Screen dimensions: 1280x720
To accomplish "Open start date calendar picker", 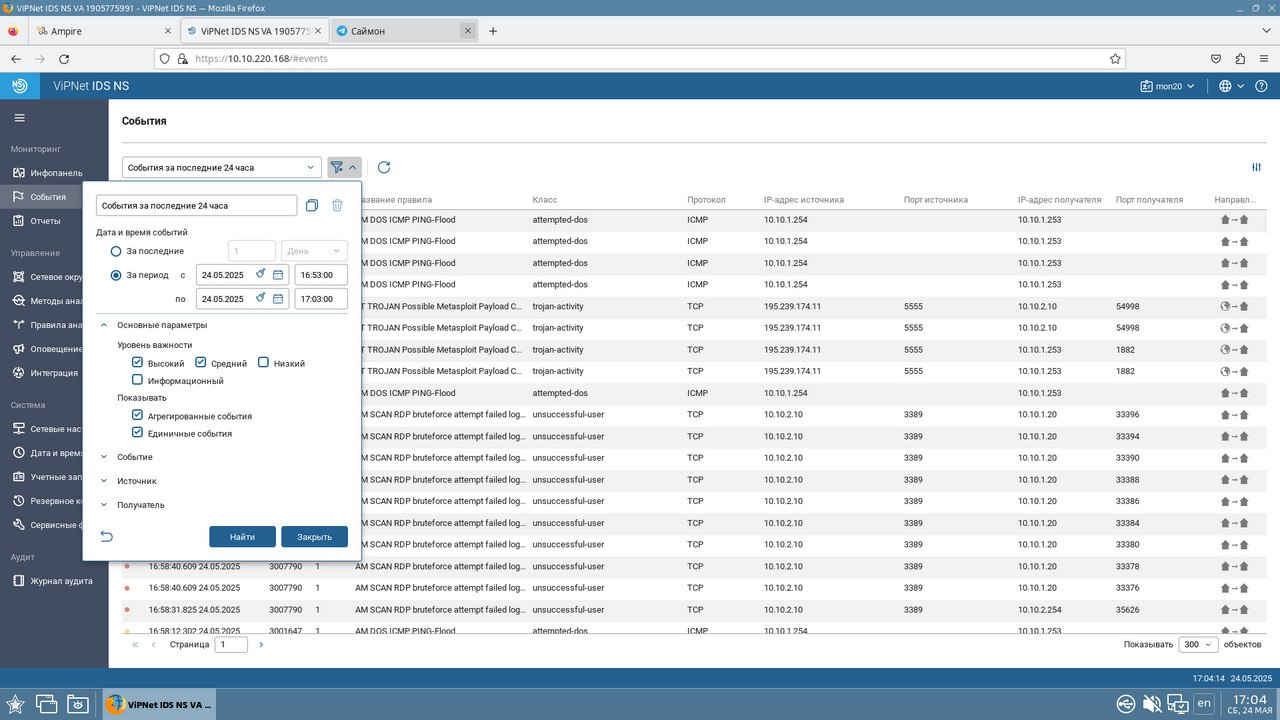I will [278, 274].
